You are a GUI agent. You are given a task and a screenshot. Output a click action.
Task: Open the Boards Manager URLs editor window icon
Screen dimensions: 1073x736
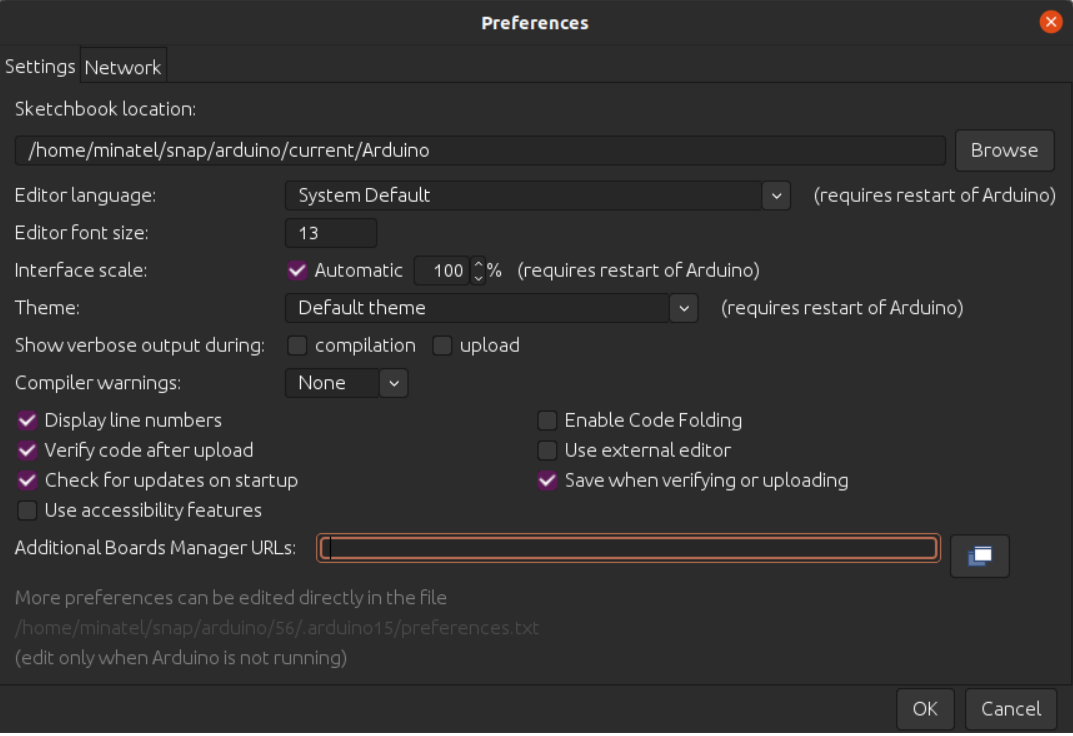pos(980,556)
